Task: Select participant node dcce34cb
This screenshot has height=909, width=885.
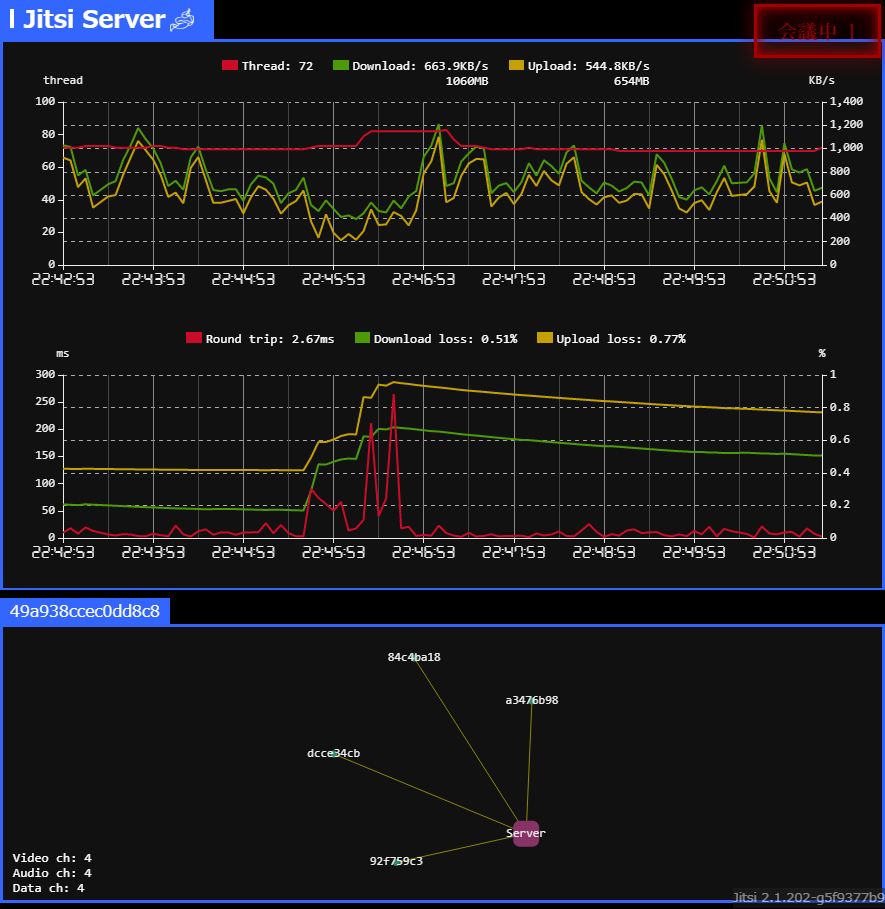Action: click(333, 754)
